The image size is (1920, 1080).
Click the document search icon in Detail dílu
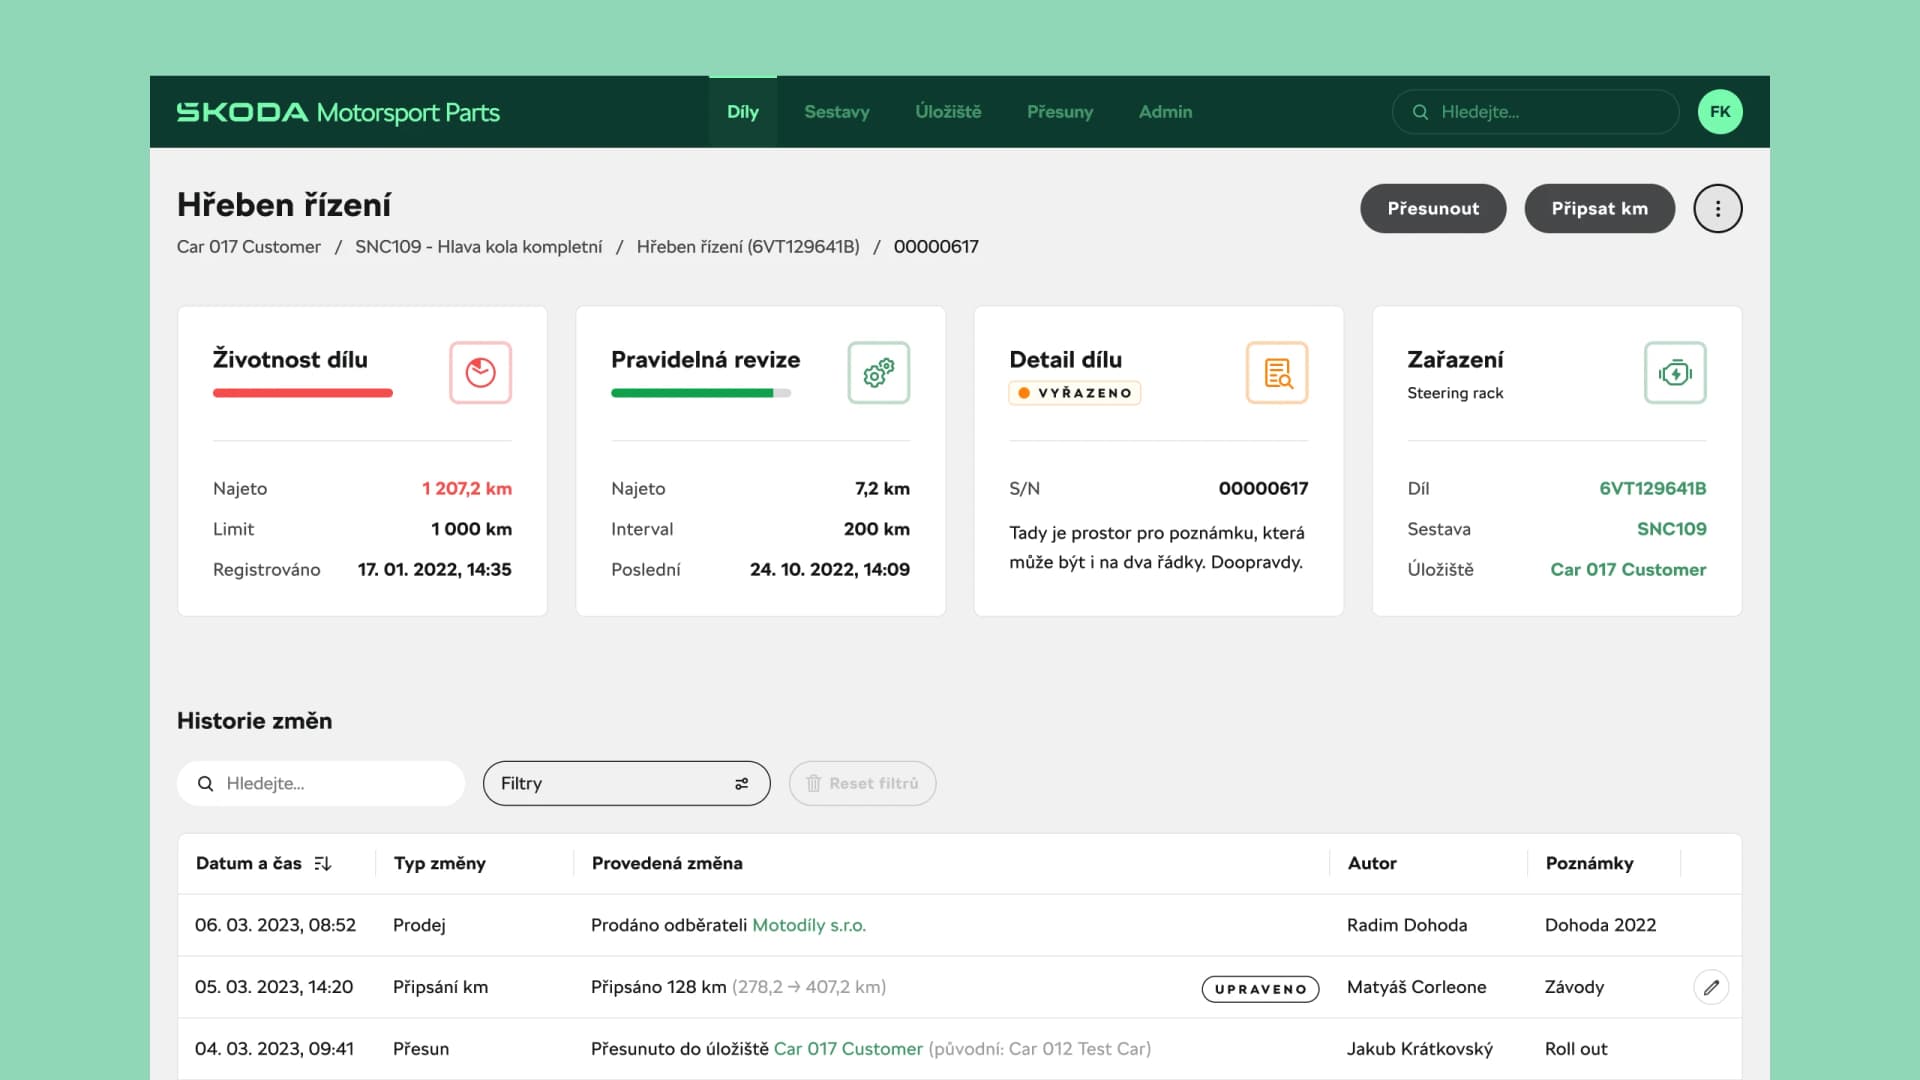[1277, 373]
